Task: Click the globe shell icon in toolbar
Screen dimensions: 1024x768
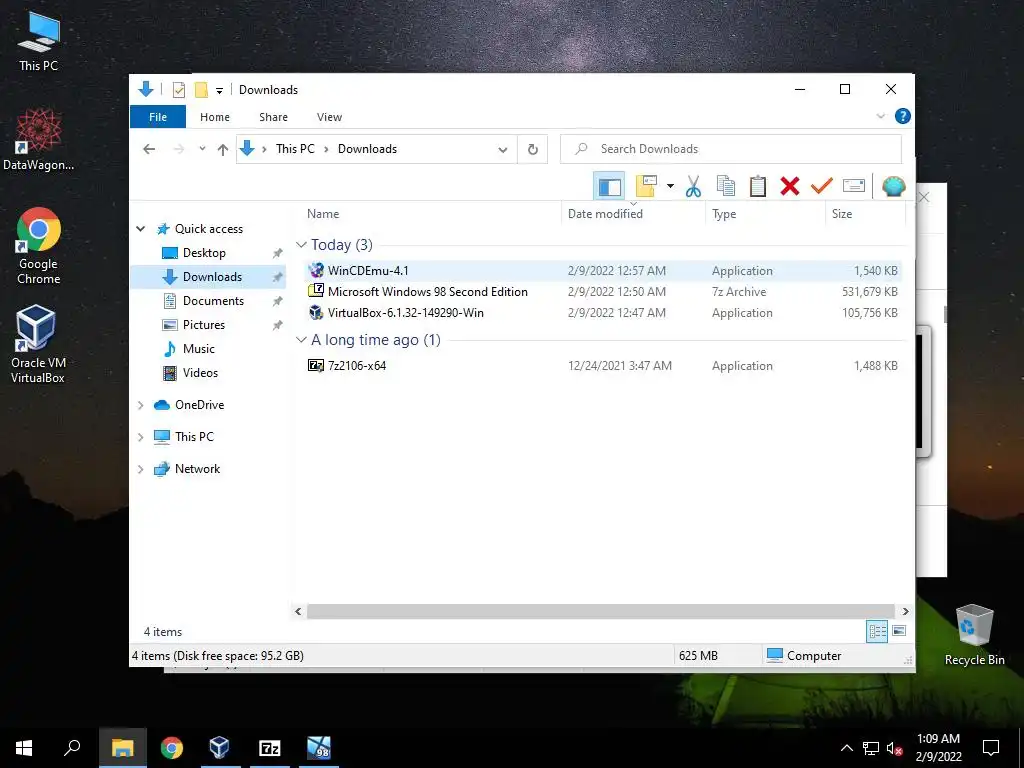Action: click(x=893, y=187)
